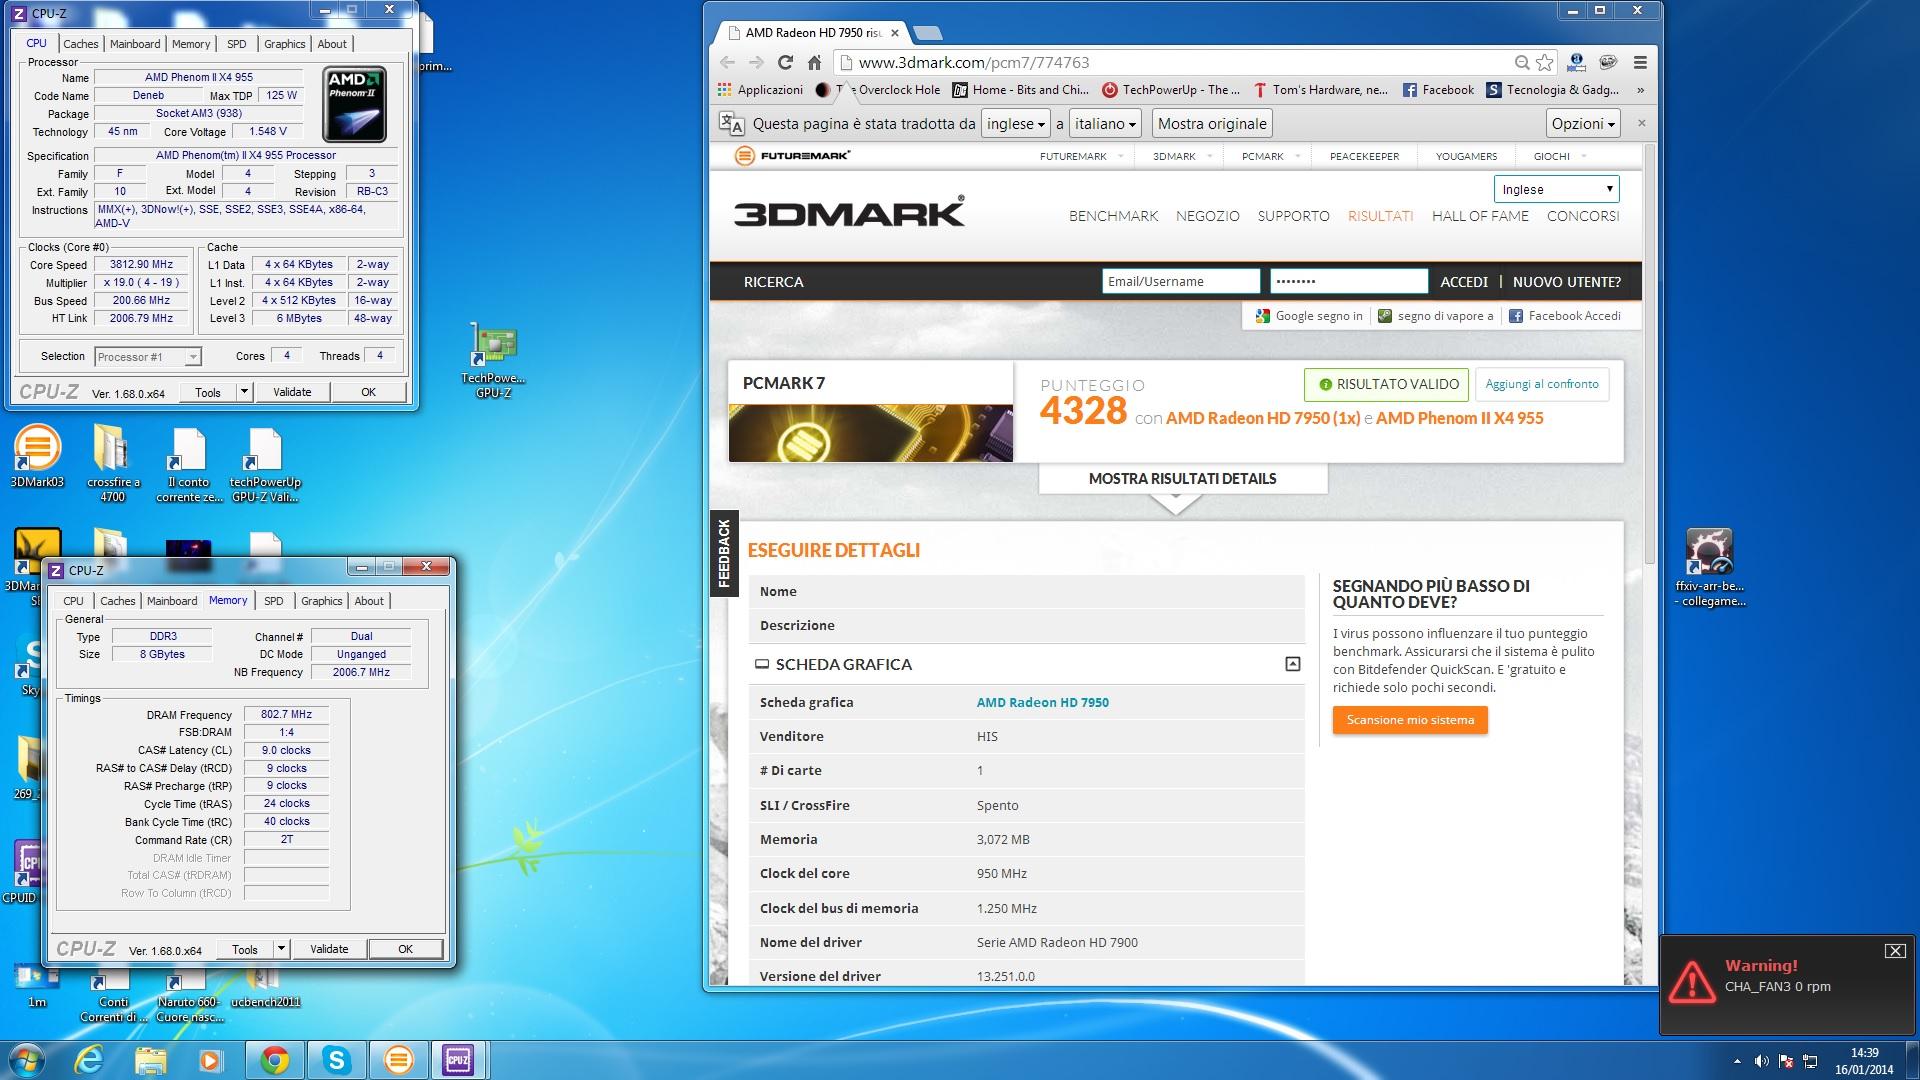Switch to Caches tab in top CPU-Z
Viewport: 1920px width, 1080px height.
[x=81, y=44]
